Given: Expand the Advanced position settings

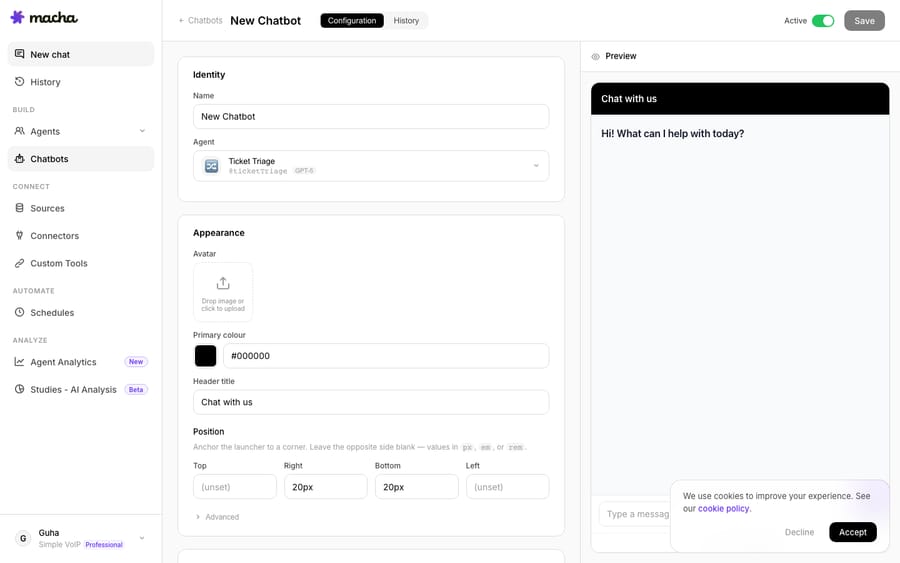Looking at the screenshot, I should 217,517.
